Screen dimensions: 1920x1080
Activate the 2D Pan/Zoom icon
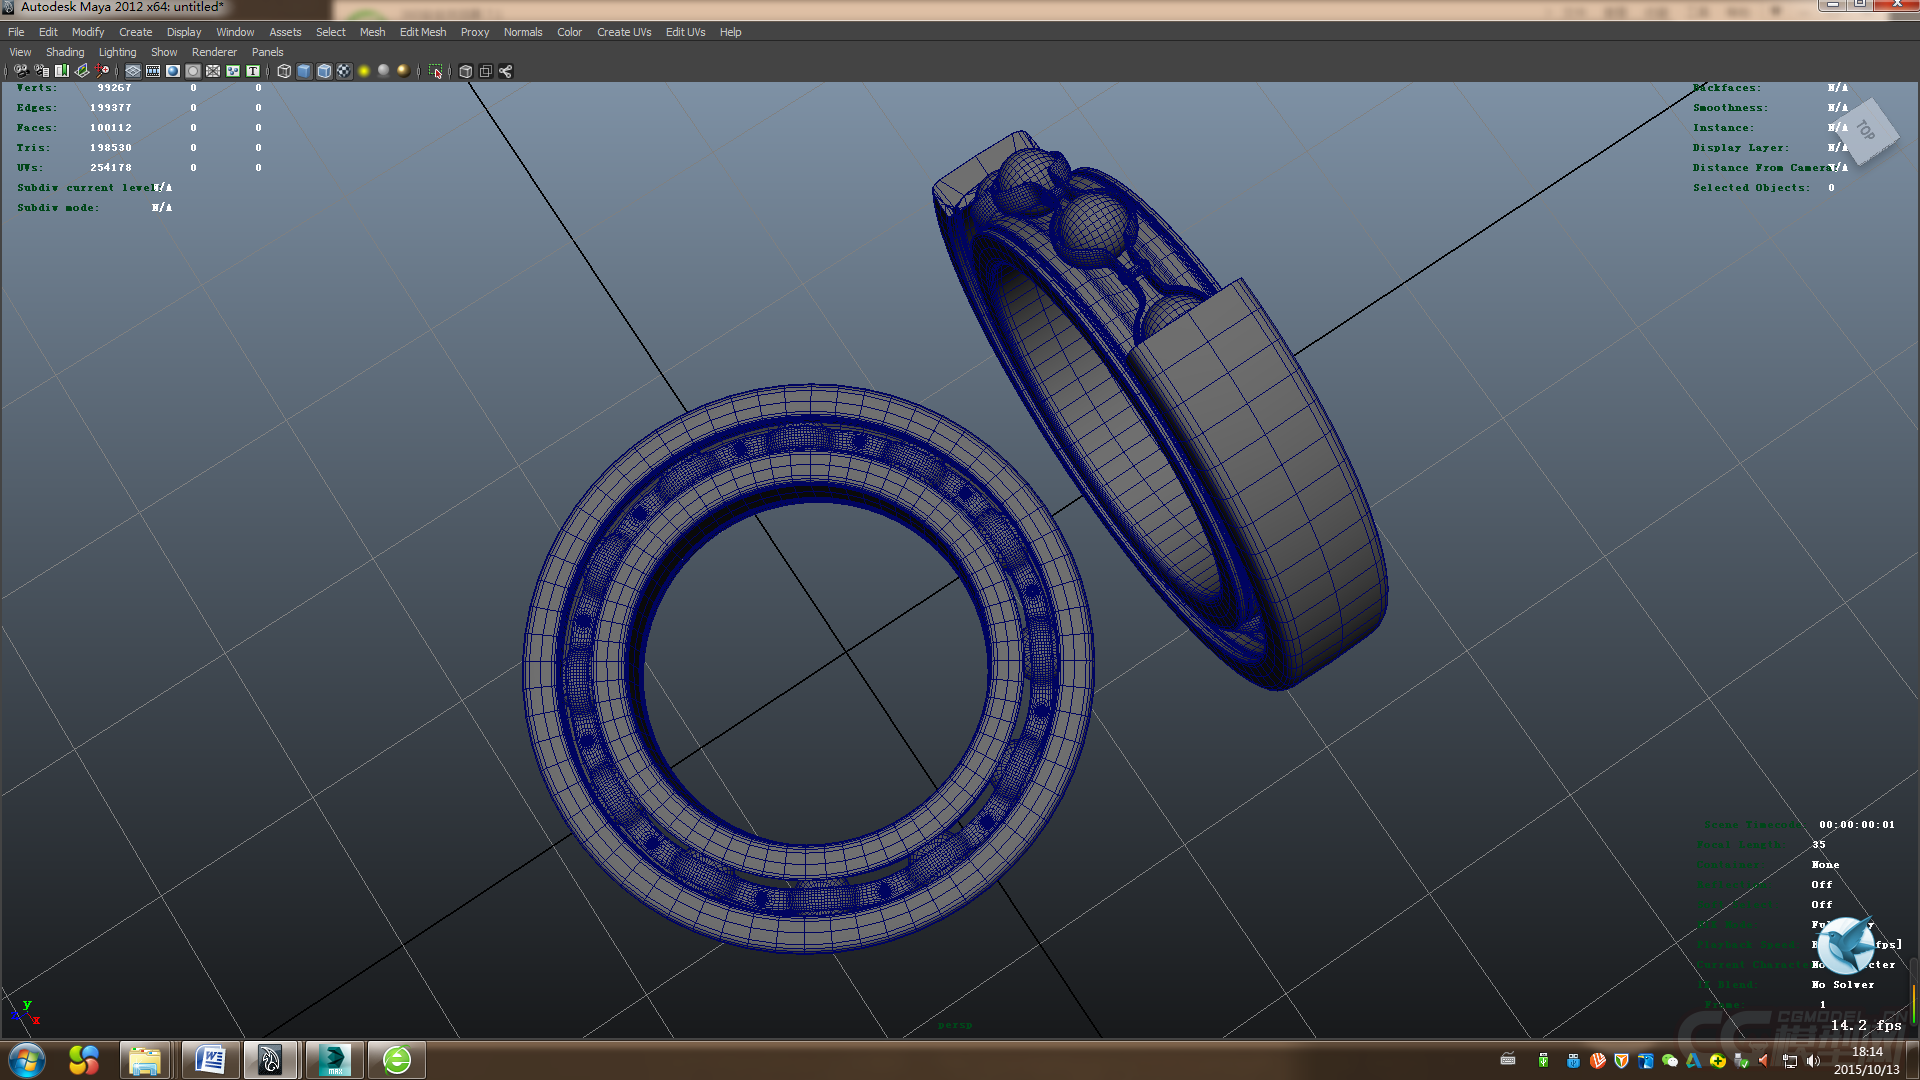(x=102, y=71)
